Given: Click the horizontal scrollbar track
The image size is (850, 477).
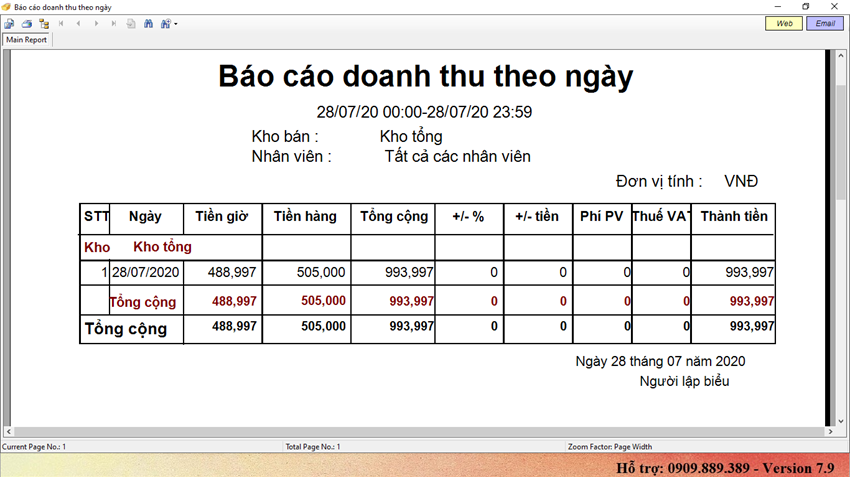Looking at the screenshot, I should [419, 432].
